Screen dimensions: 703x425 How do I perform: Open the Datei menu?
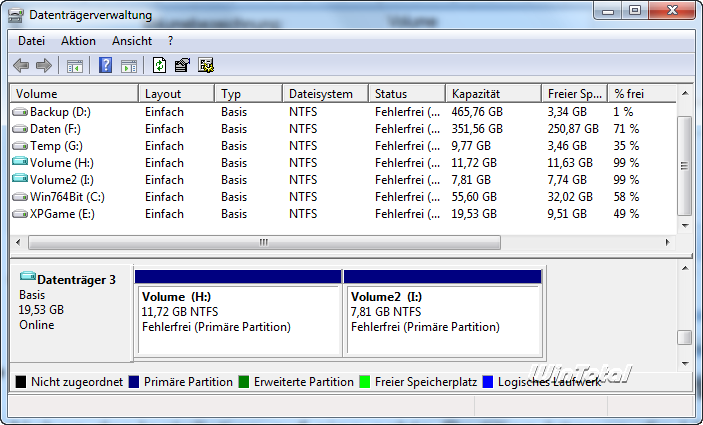tap(31, 41)
